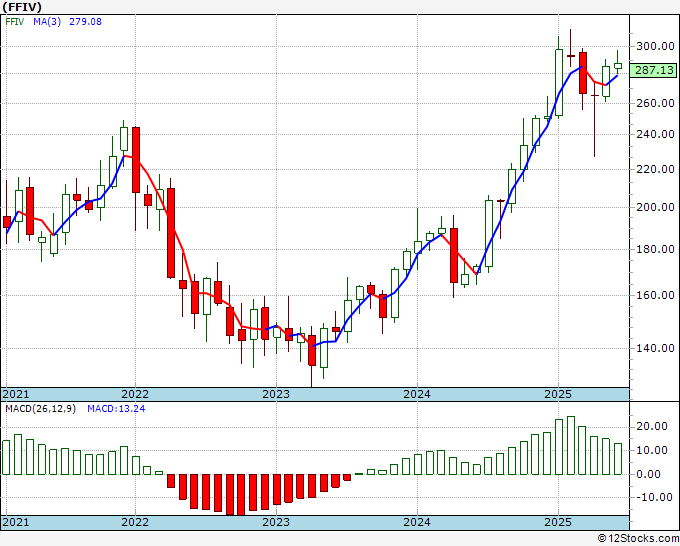Click the 260.00 price axis label
680x546 pixels.
655,103
